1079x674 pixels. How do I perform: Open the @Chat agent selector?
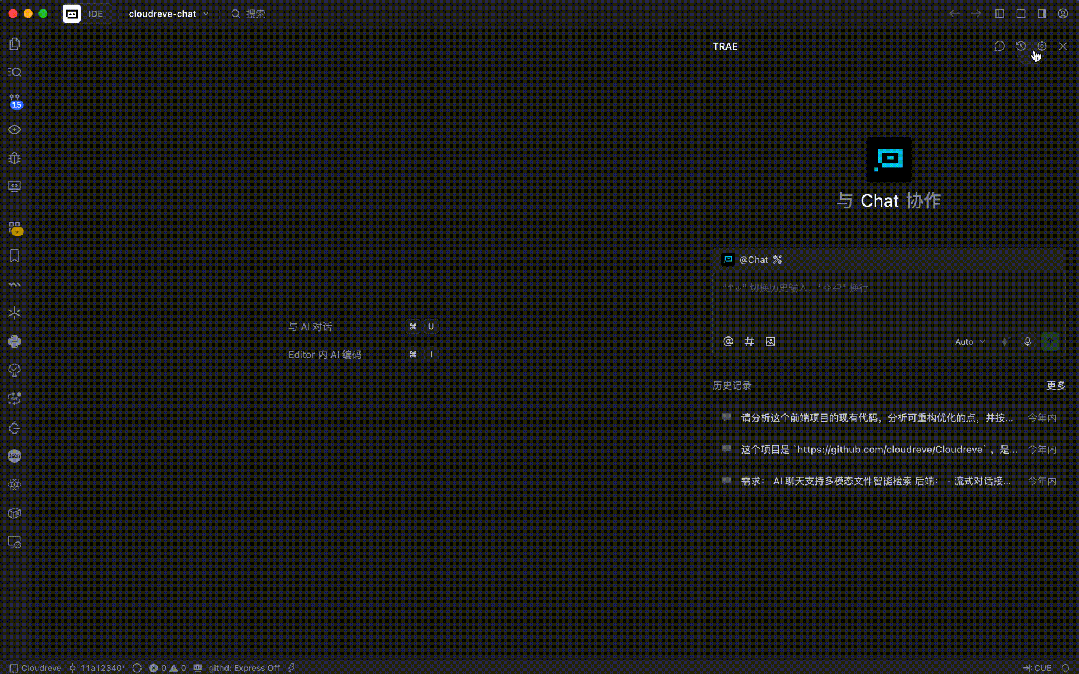pos(754,260)
